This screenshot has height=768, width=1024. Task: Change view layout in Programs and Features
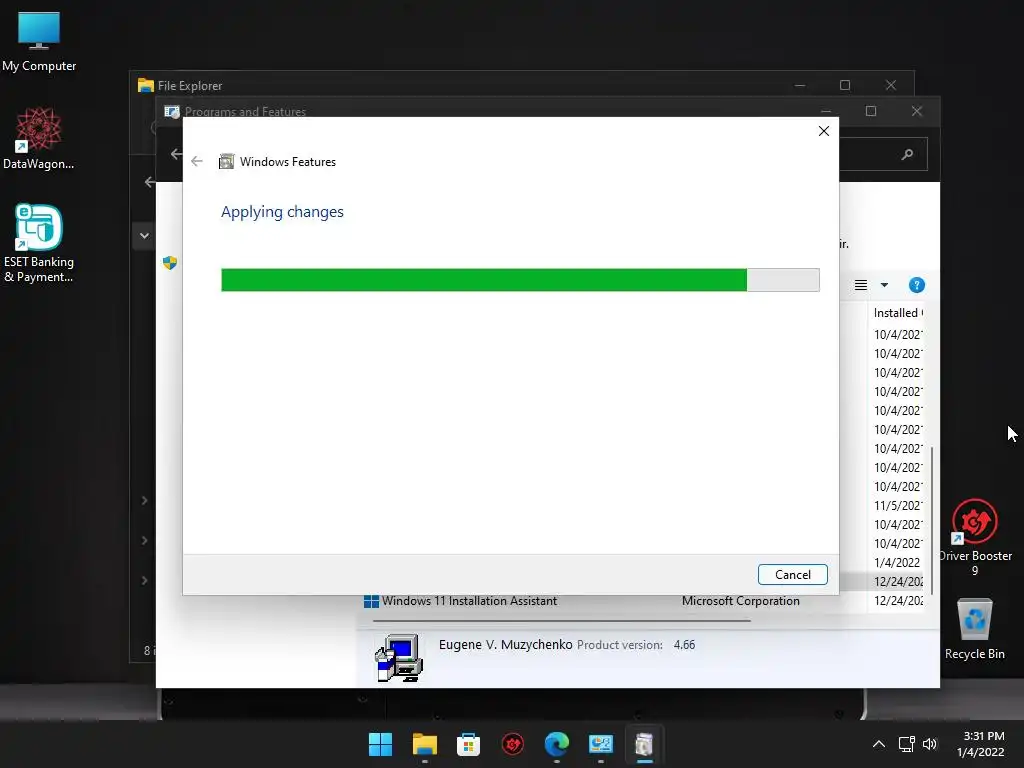pos(861,285)
